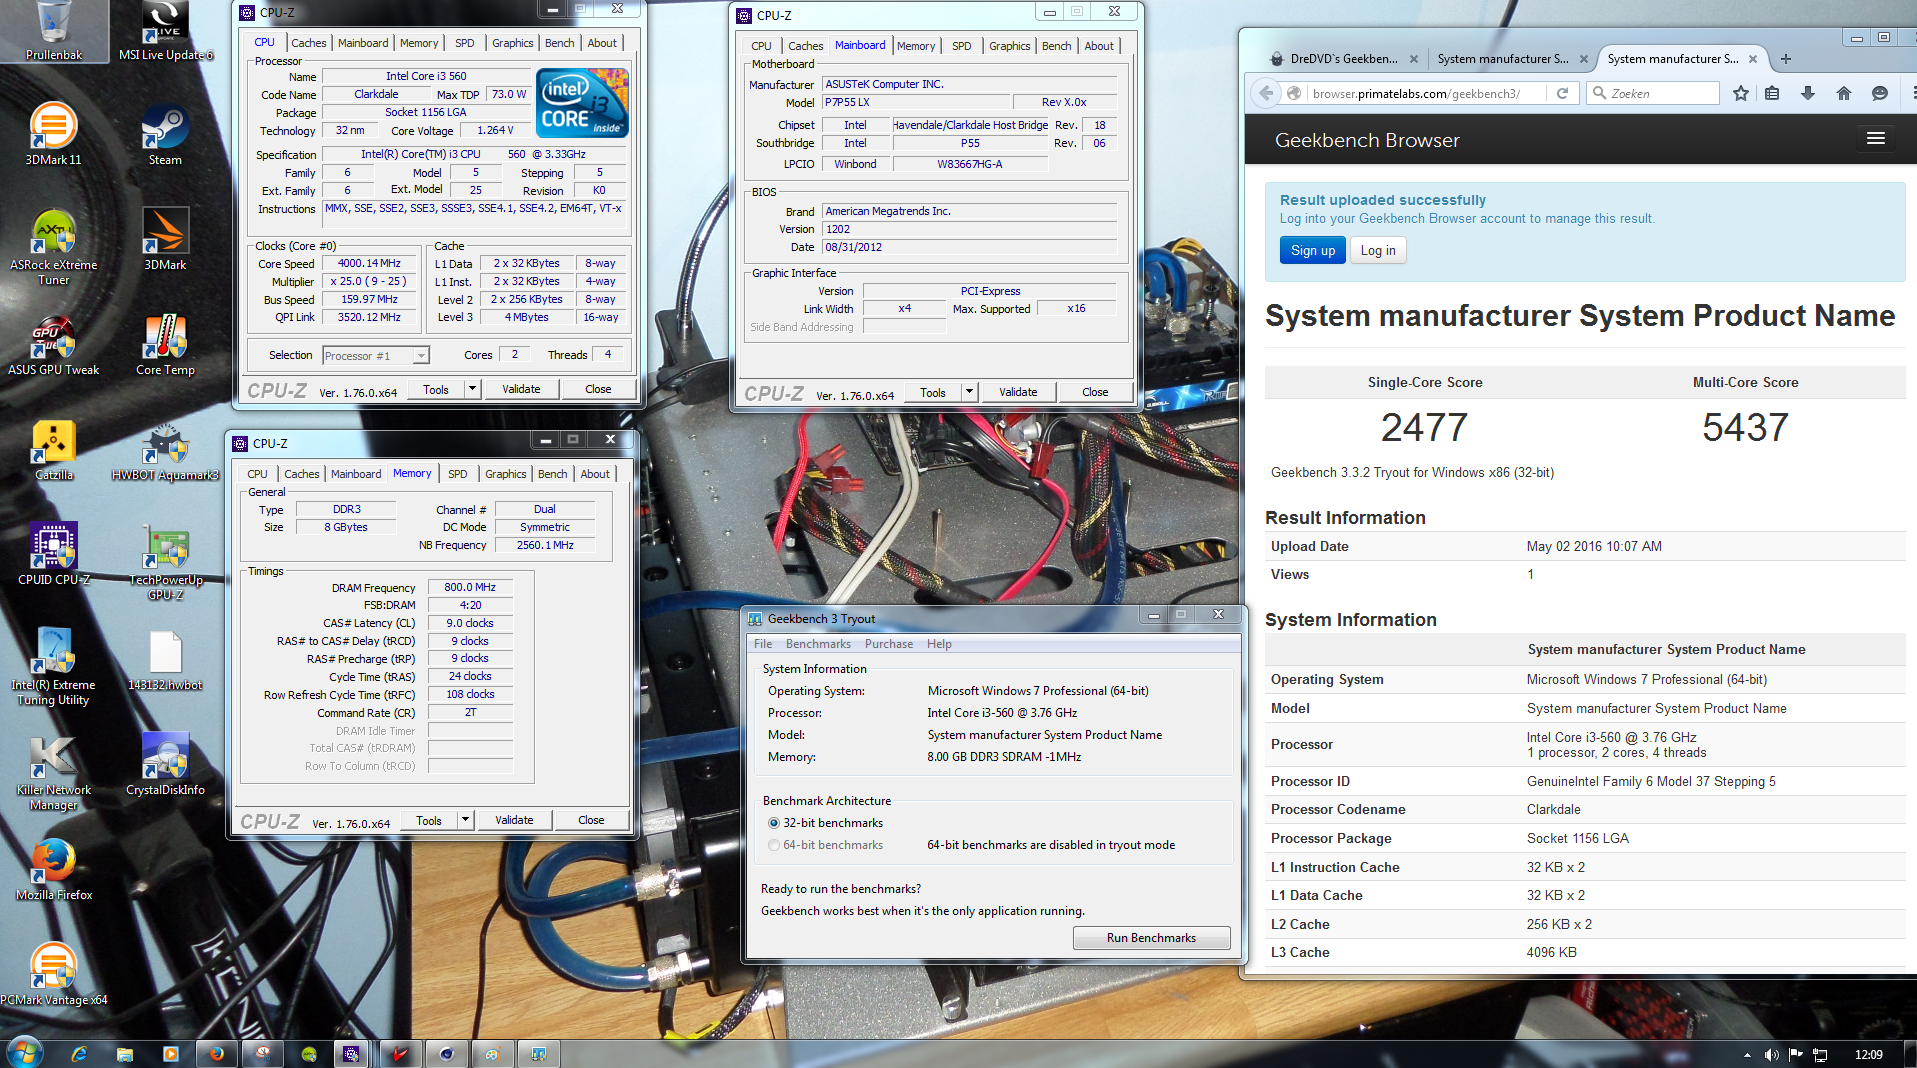Click the taskbar clock showing 12:09
This screenshot has height=1068, width=1917.
coord(1868,1055)
